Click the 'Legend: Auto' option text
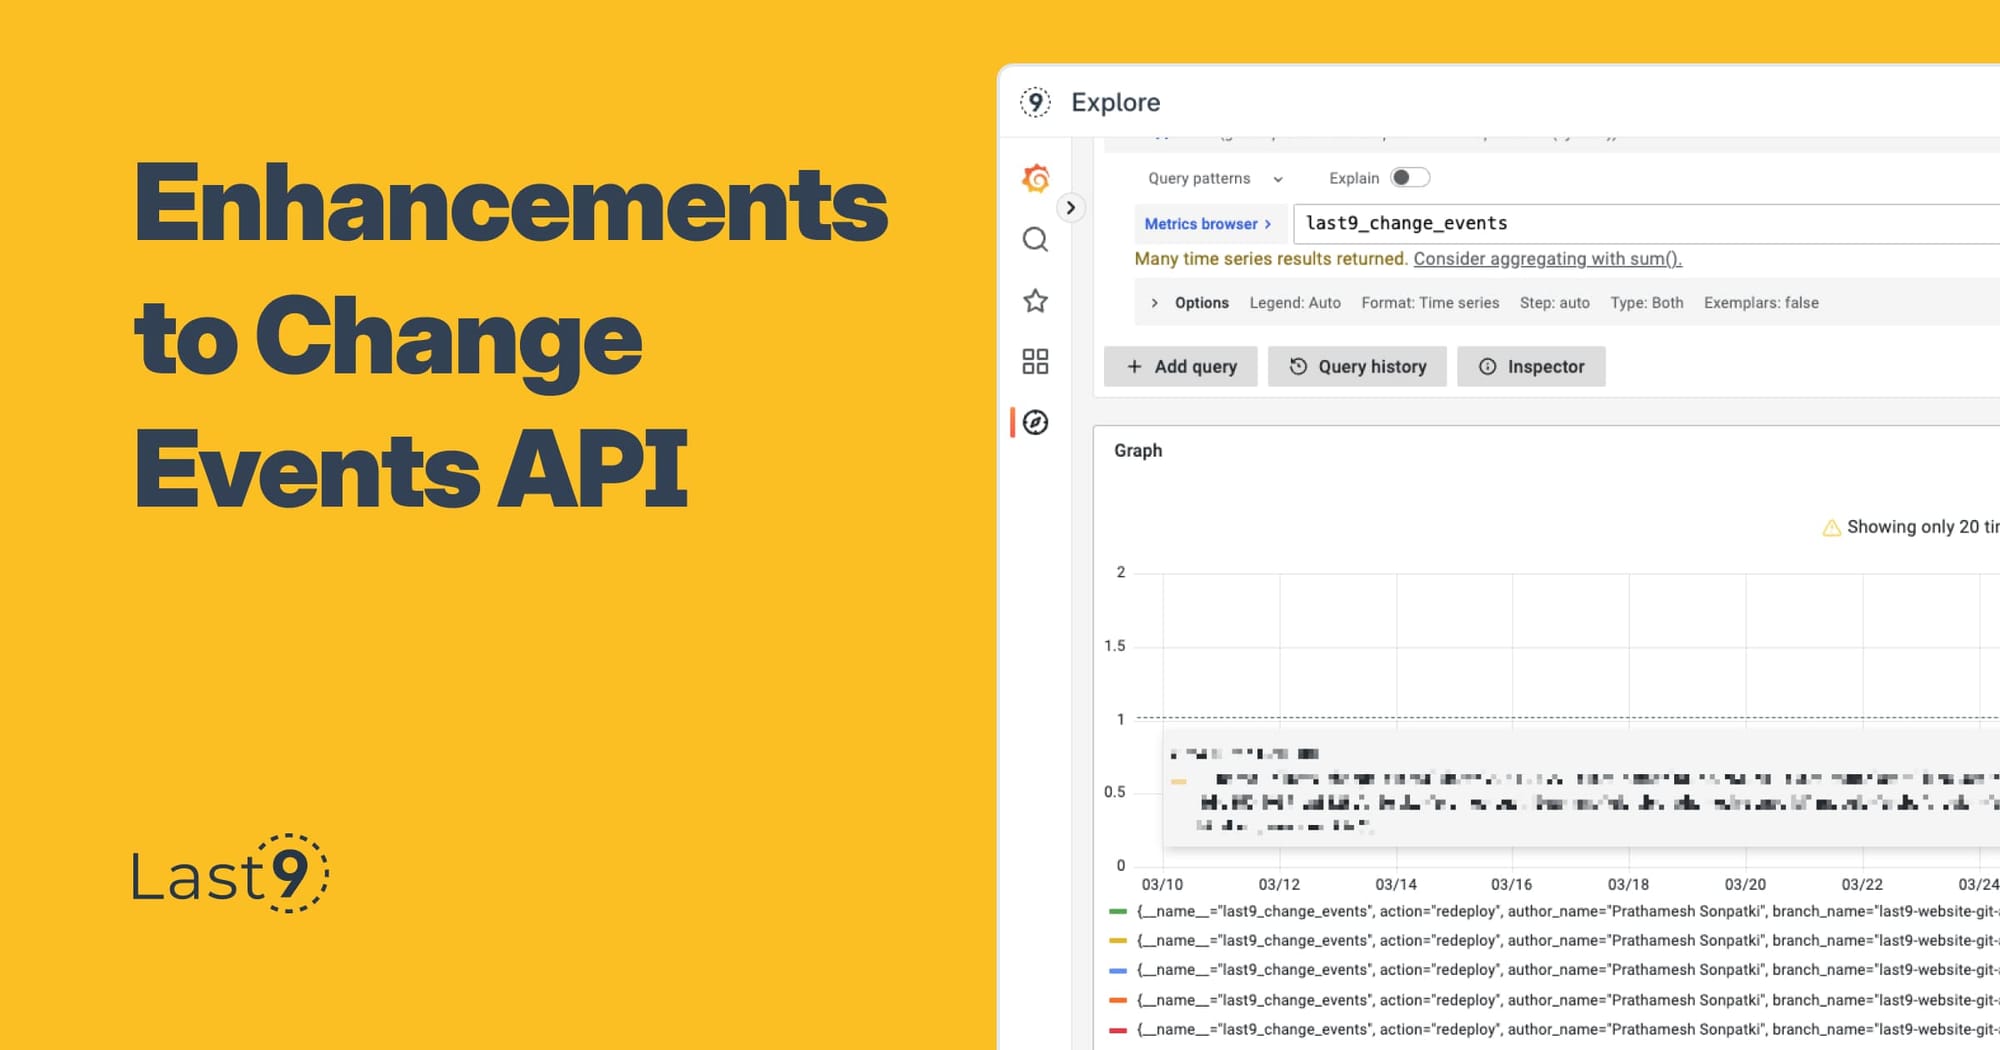The image size is (2000, 1050). [1295, 303]
